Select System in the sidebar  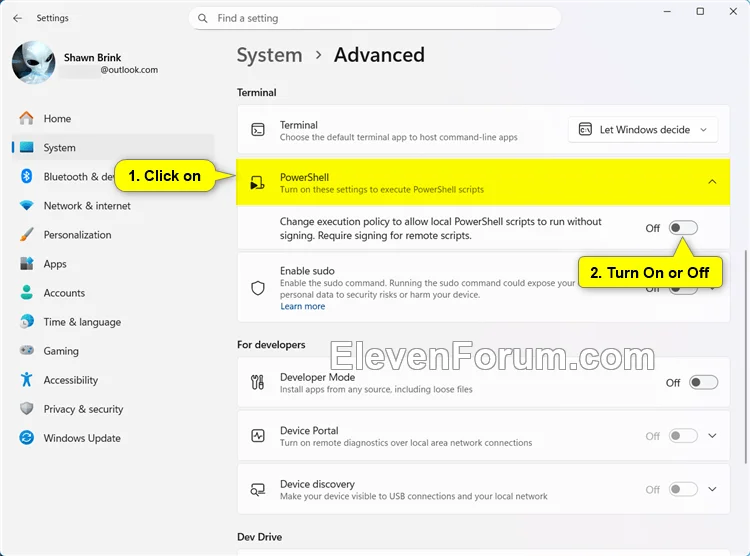113,147
